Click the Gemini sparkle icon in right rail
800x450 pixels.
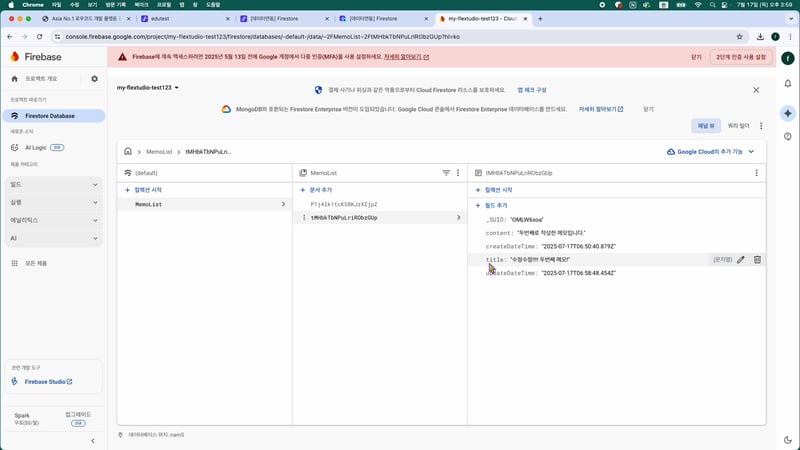pyautogui.click(x=788, y=113)
